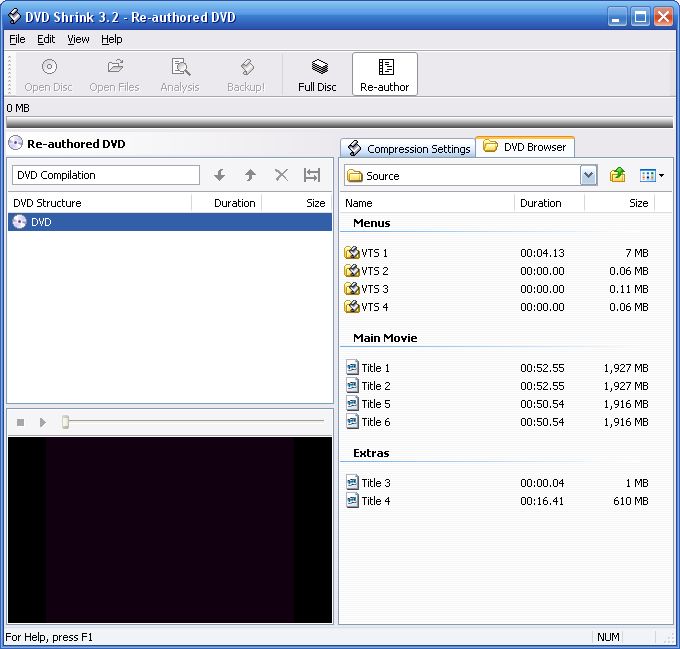This screenshot has height=649, width=680.
Task: Select the DVD root item in structure
Action: tap(170, 222)
